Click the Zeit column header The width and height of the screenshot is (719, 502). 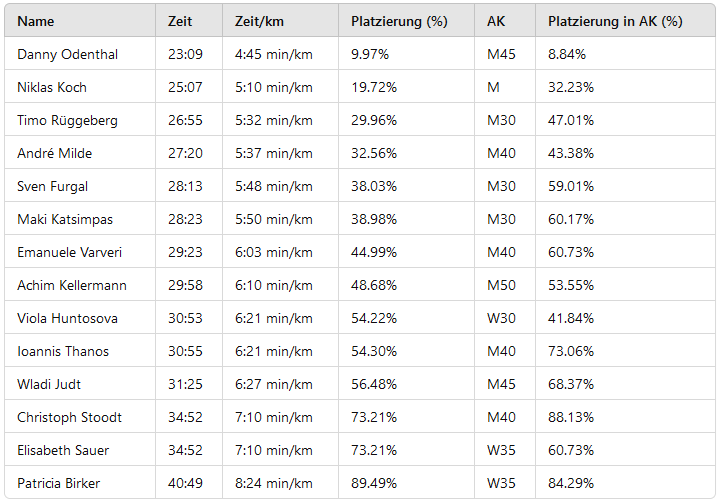[x=180, y=21]
